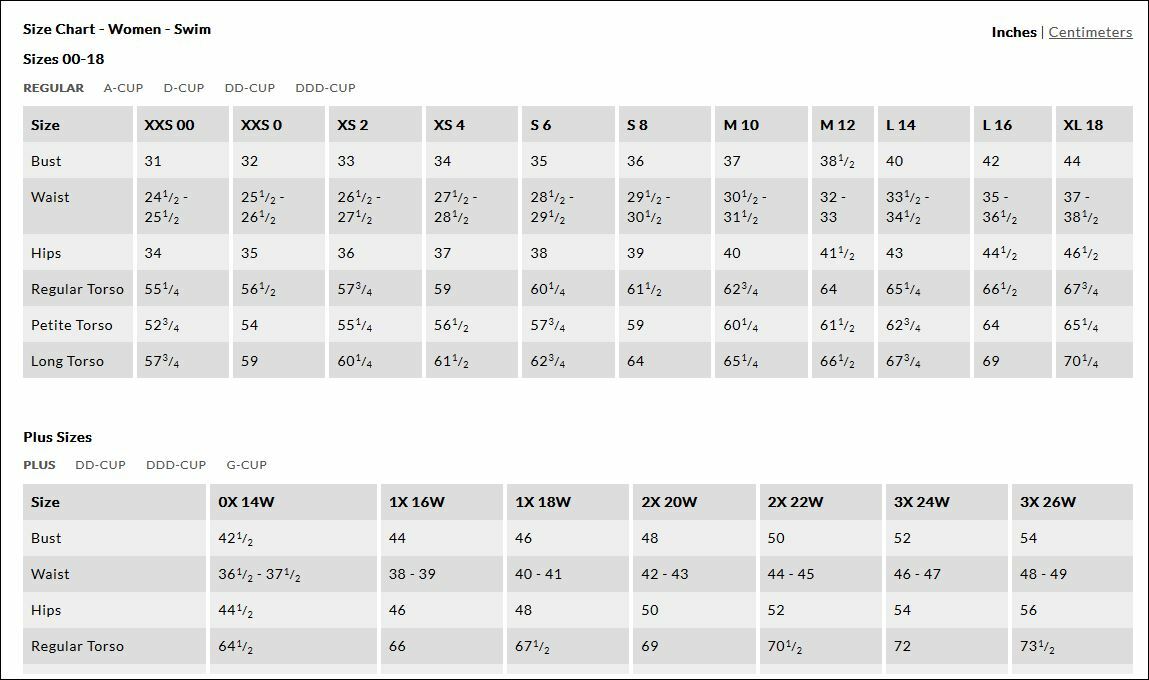Open the DD-CUP tab under Sizes 00-18
Screen dimensions: 1149x680
click(250, 88)
